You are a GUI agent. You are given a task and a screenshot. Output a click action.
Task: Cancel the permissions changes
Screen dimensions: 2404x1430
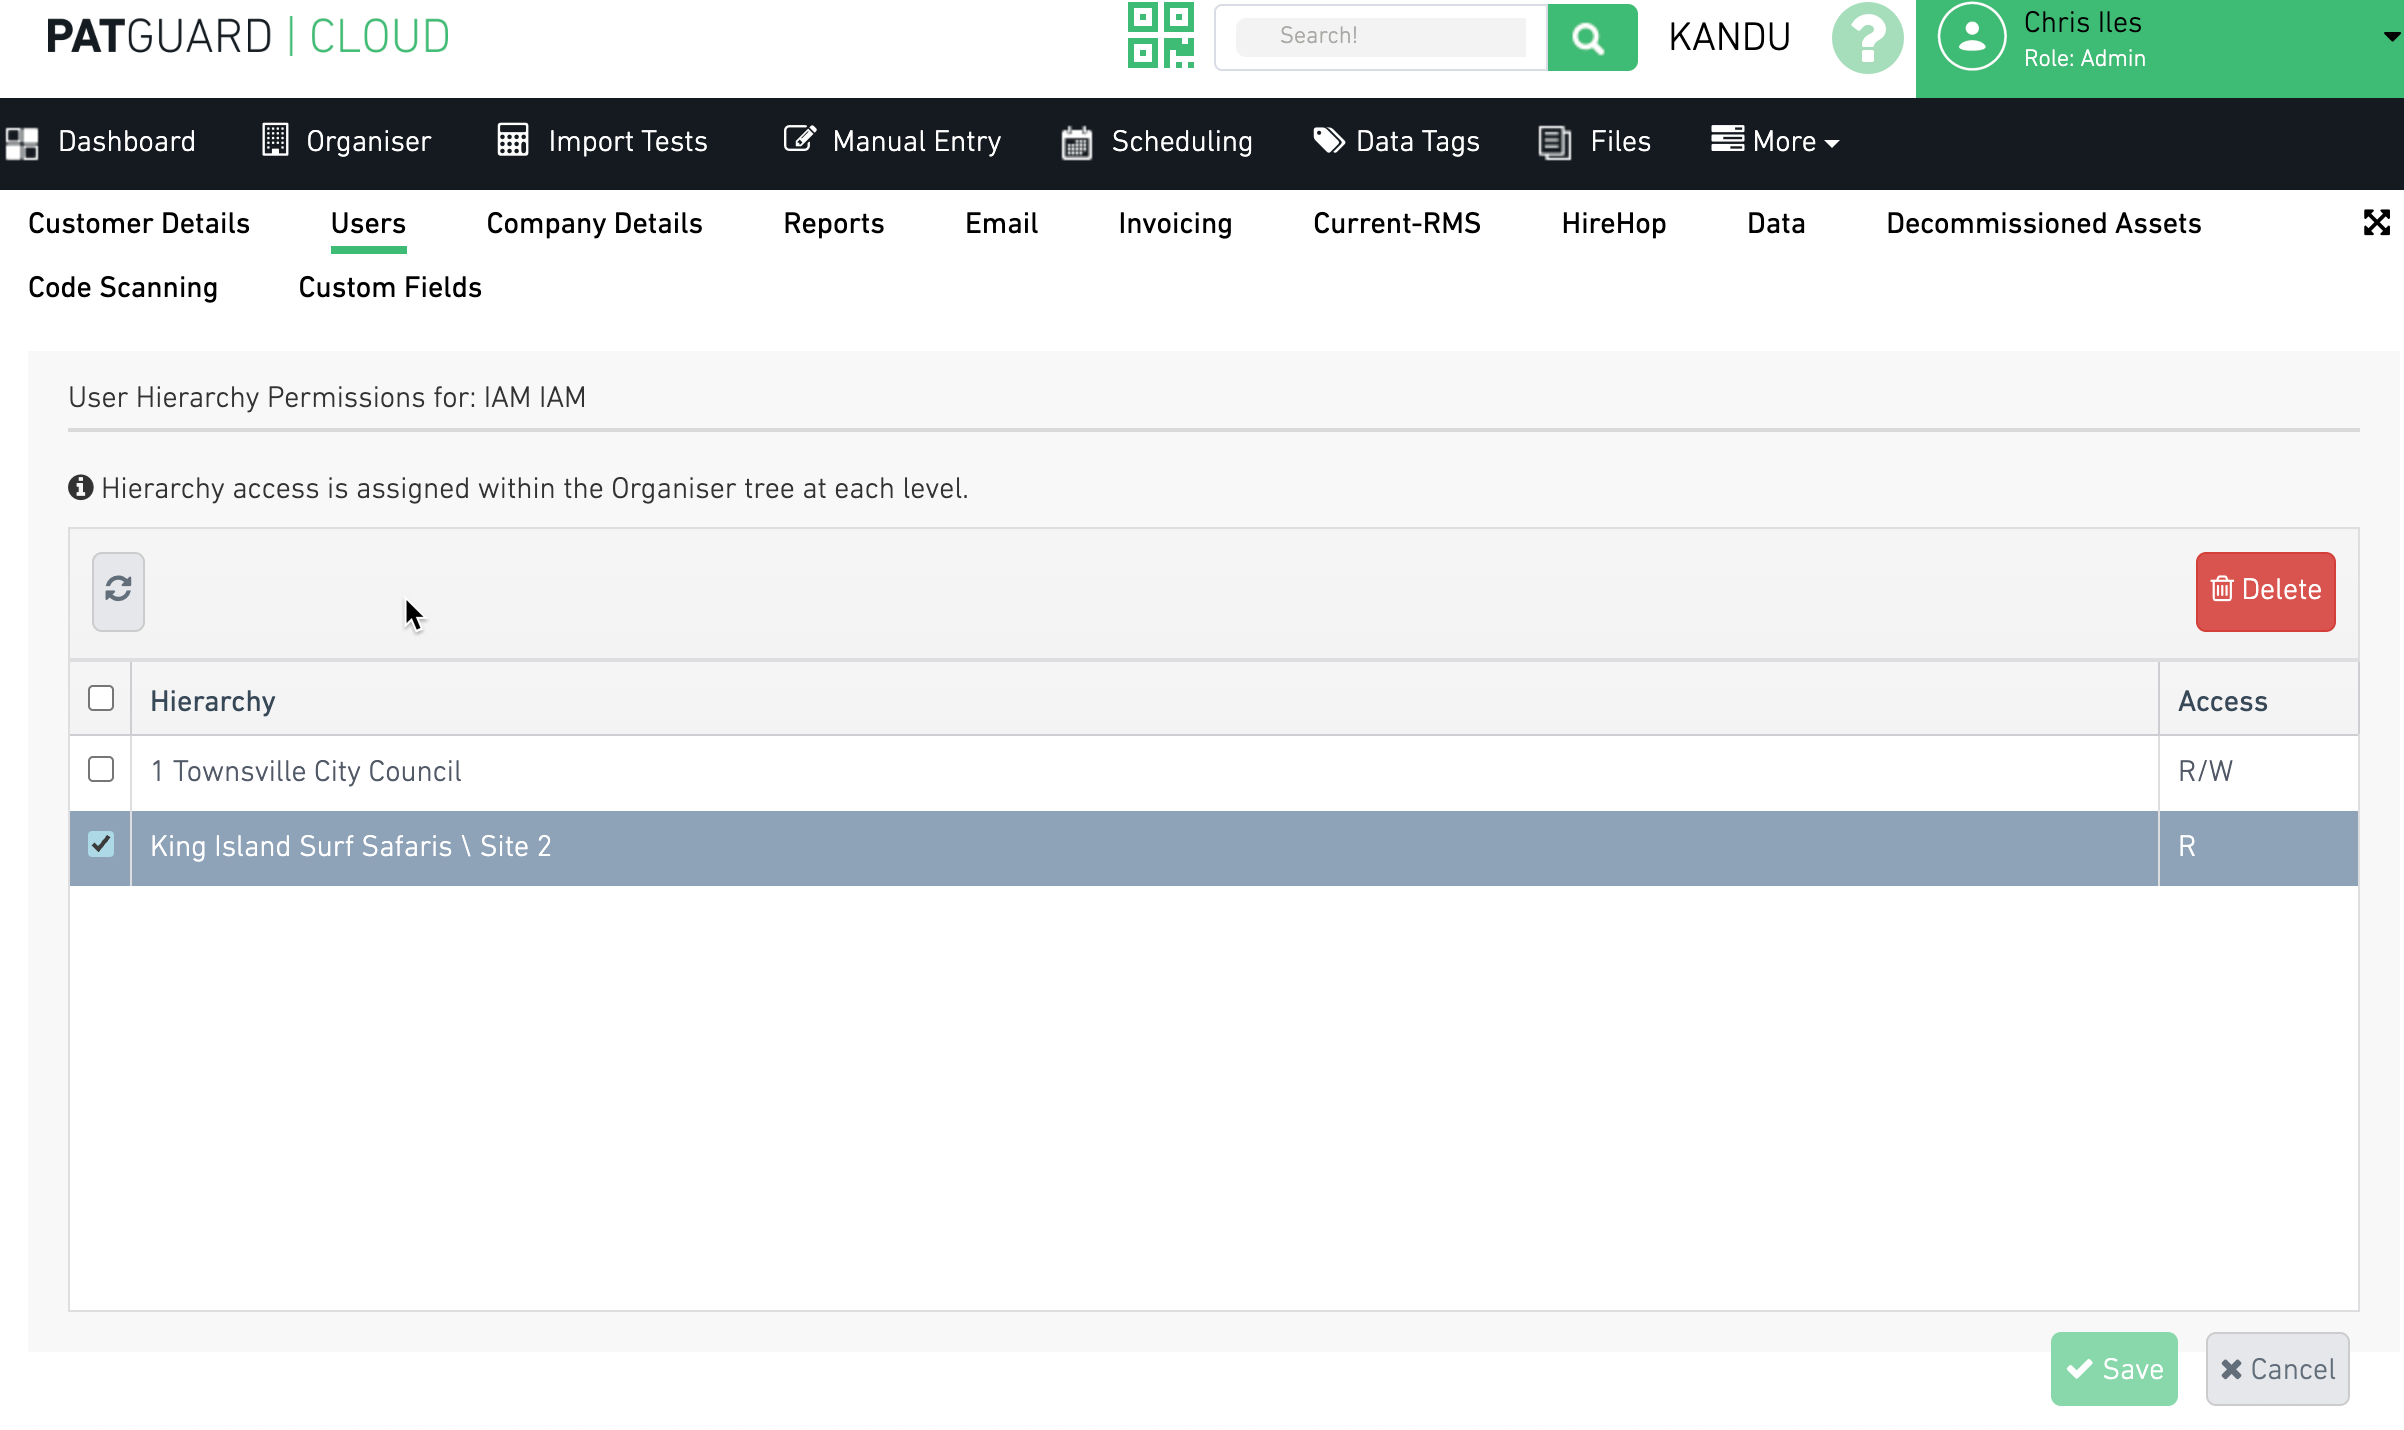coord(2277,1368)
